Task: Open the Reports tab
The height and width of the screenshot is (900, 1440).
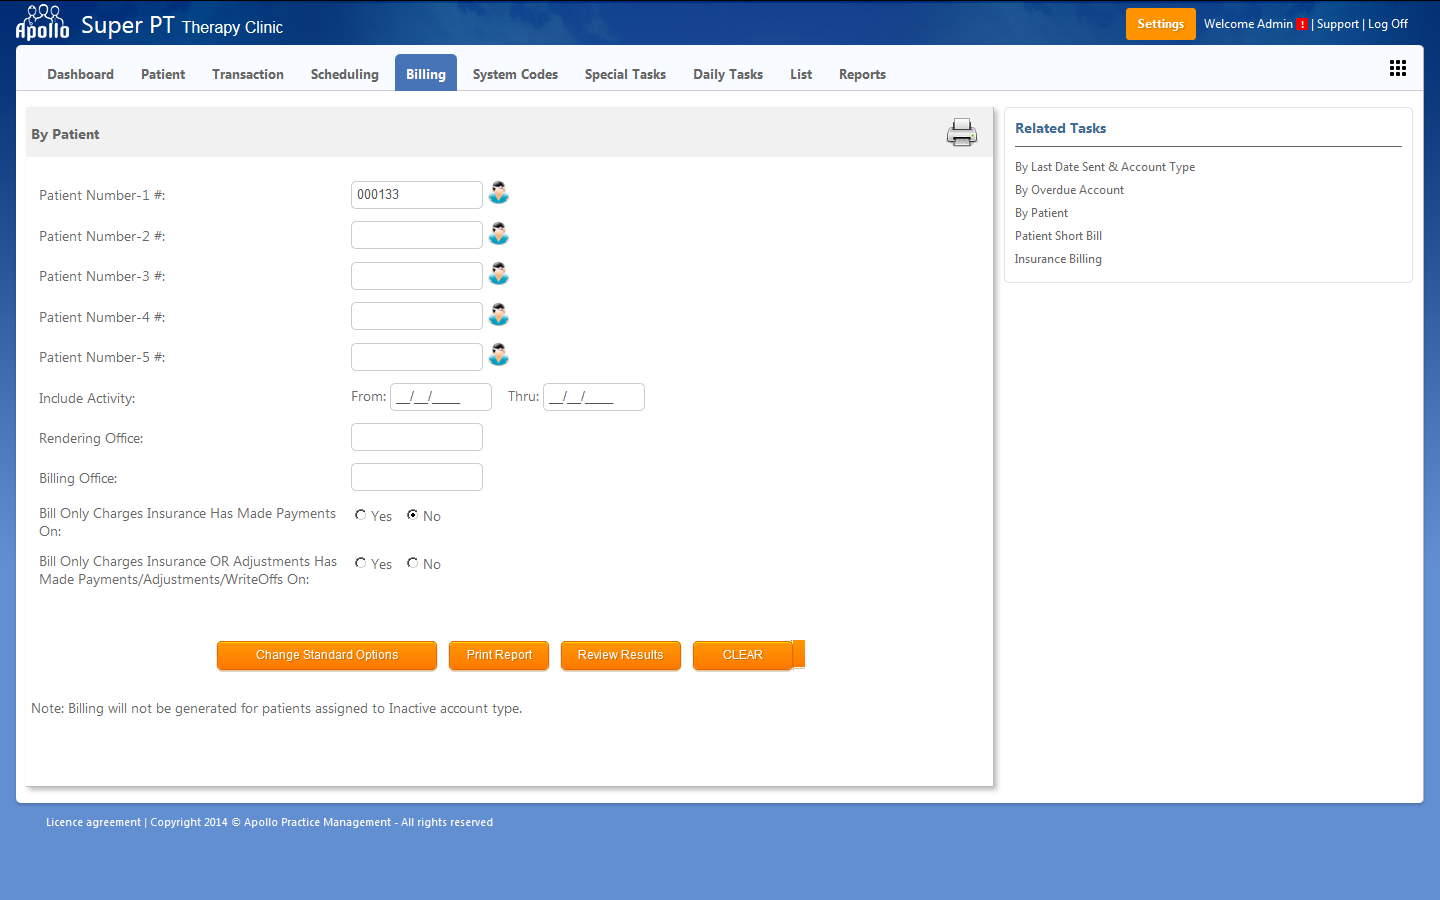Action: pyautogui.click(x=862, y=74)
